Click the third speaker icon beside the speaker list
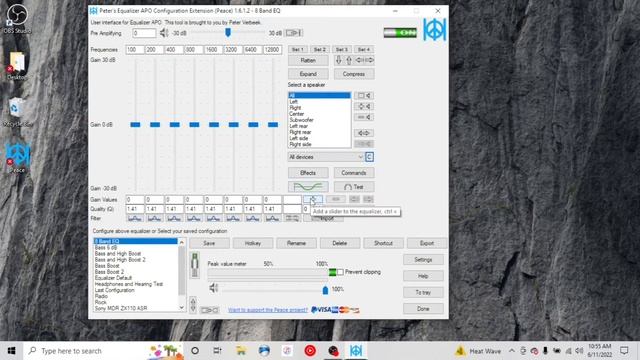This screenshot has height=360, width=640. (x=364, y=117)
